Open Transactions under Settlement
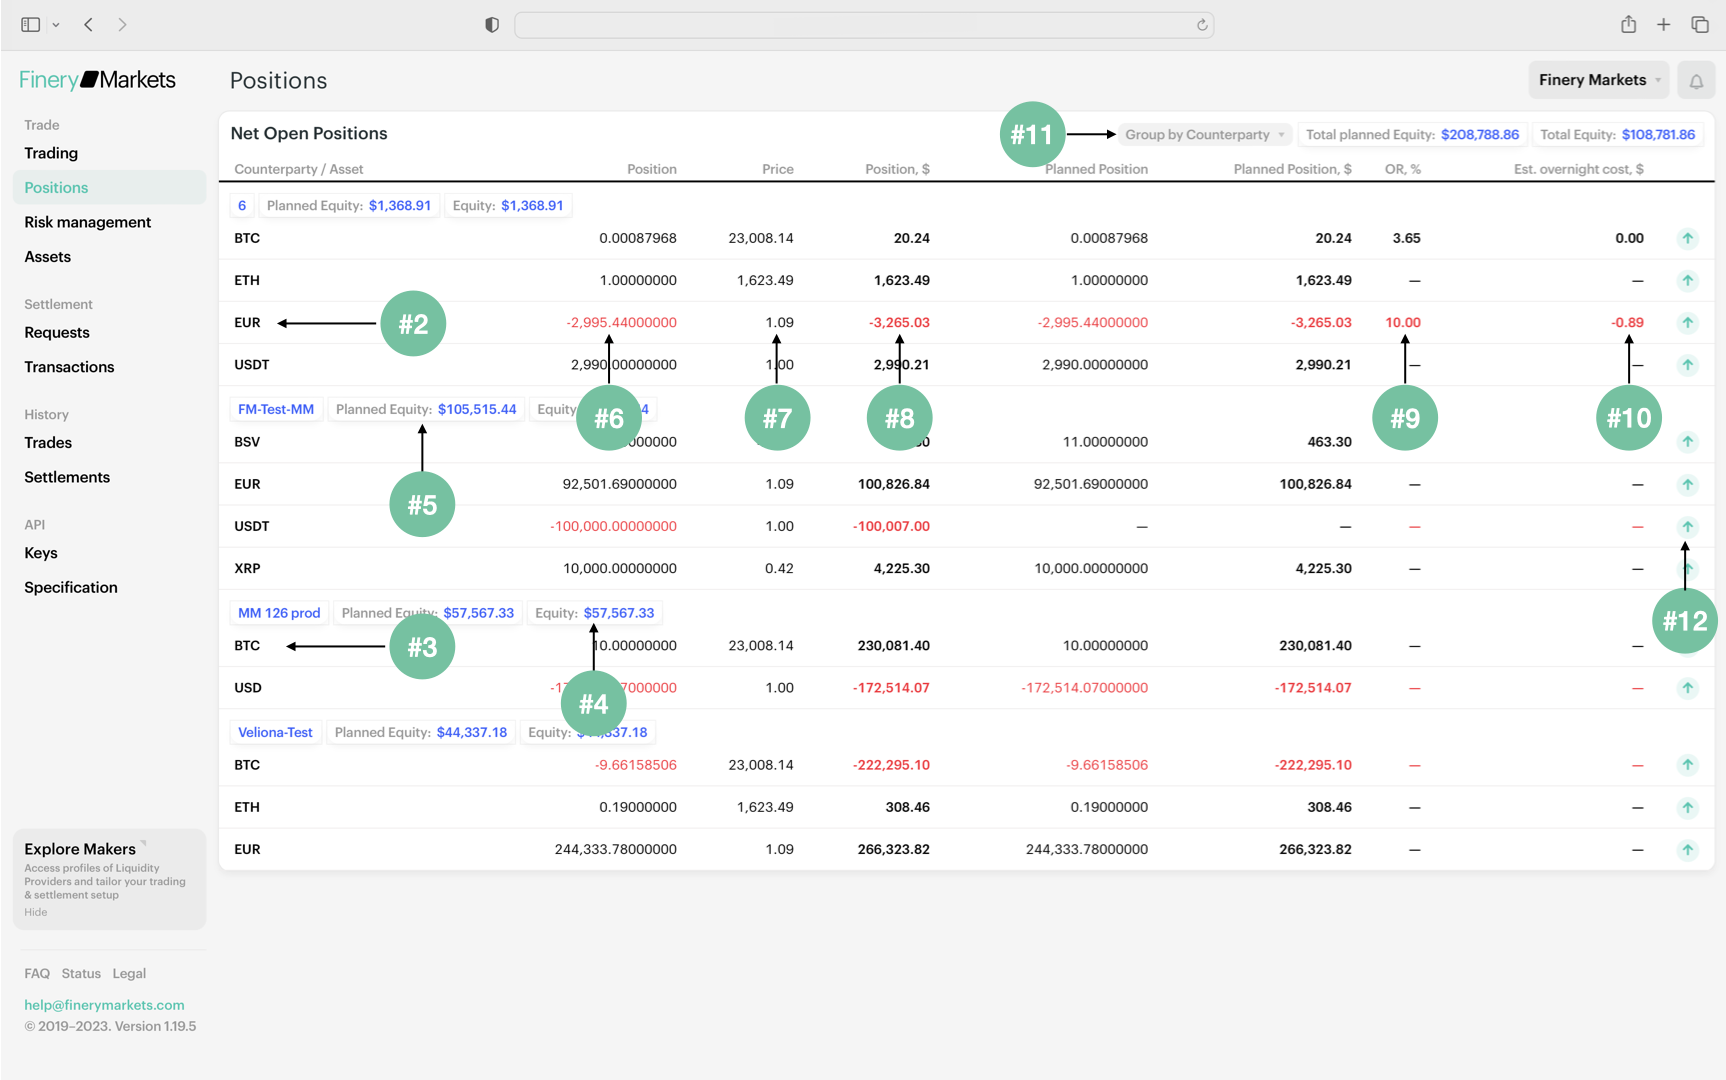The width and height of the screenshot is (1726, 1080). click(x=69, y=367)
